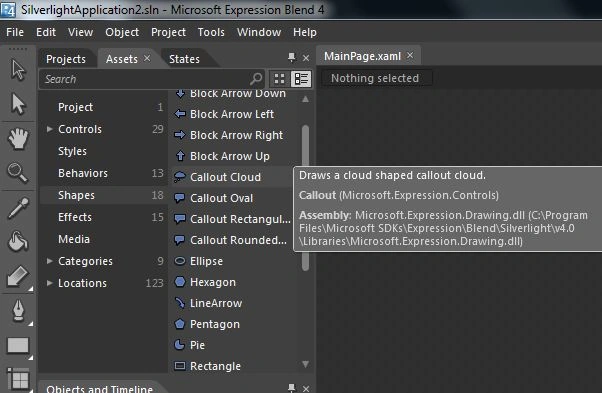Switch to the States tab
Image resolution: width=602 pixels, height=393 pixels.
[x=184, y=59]
